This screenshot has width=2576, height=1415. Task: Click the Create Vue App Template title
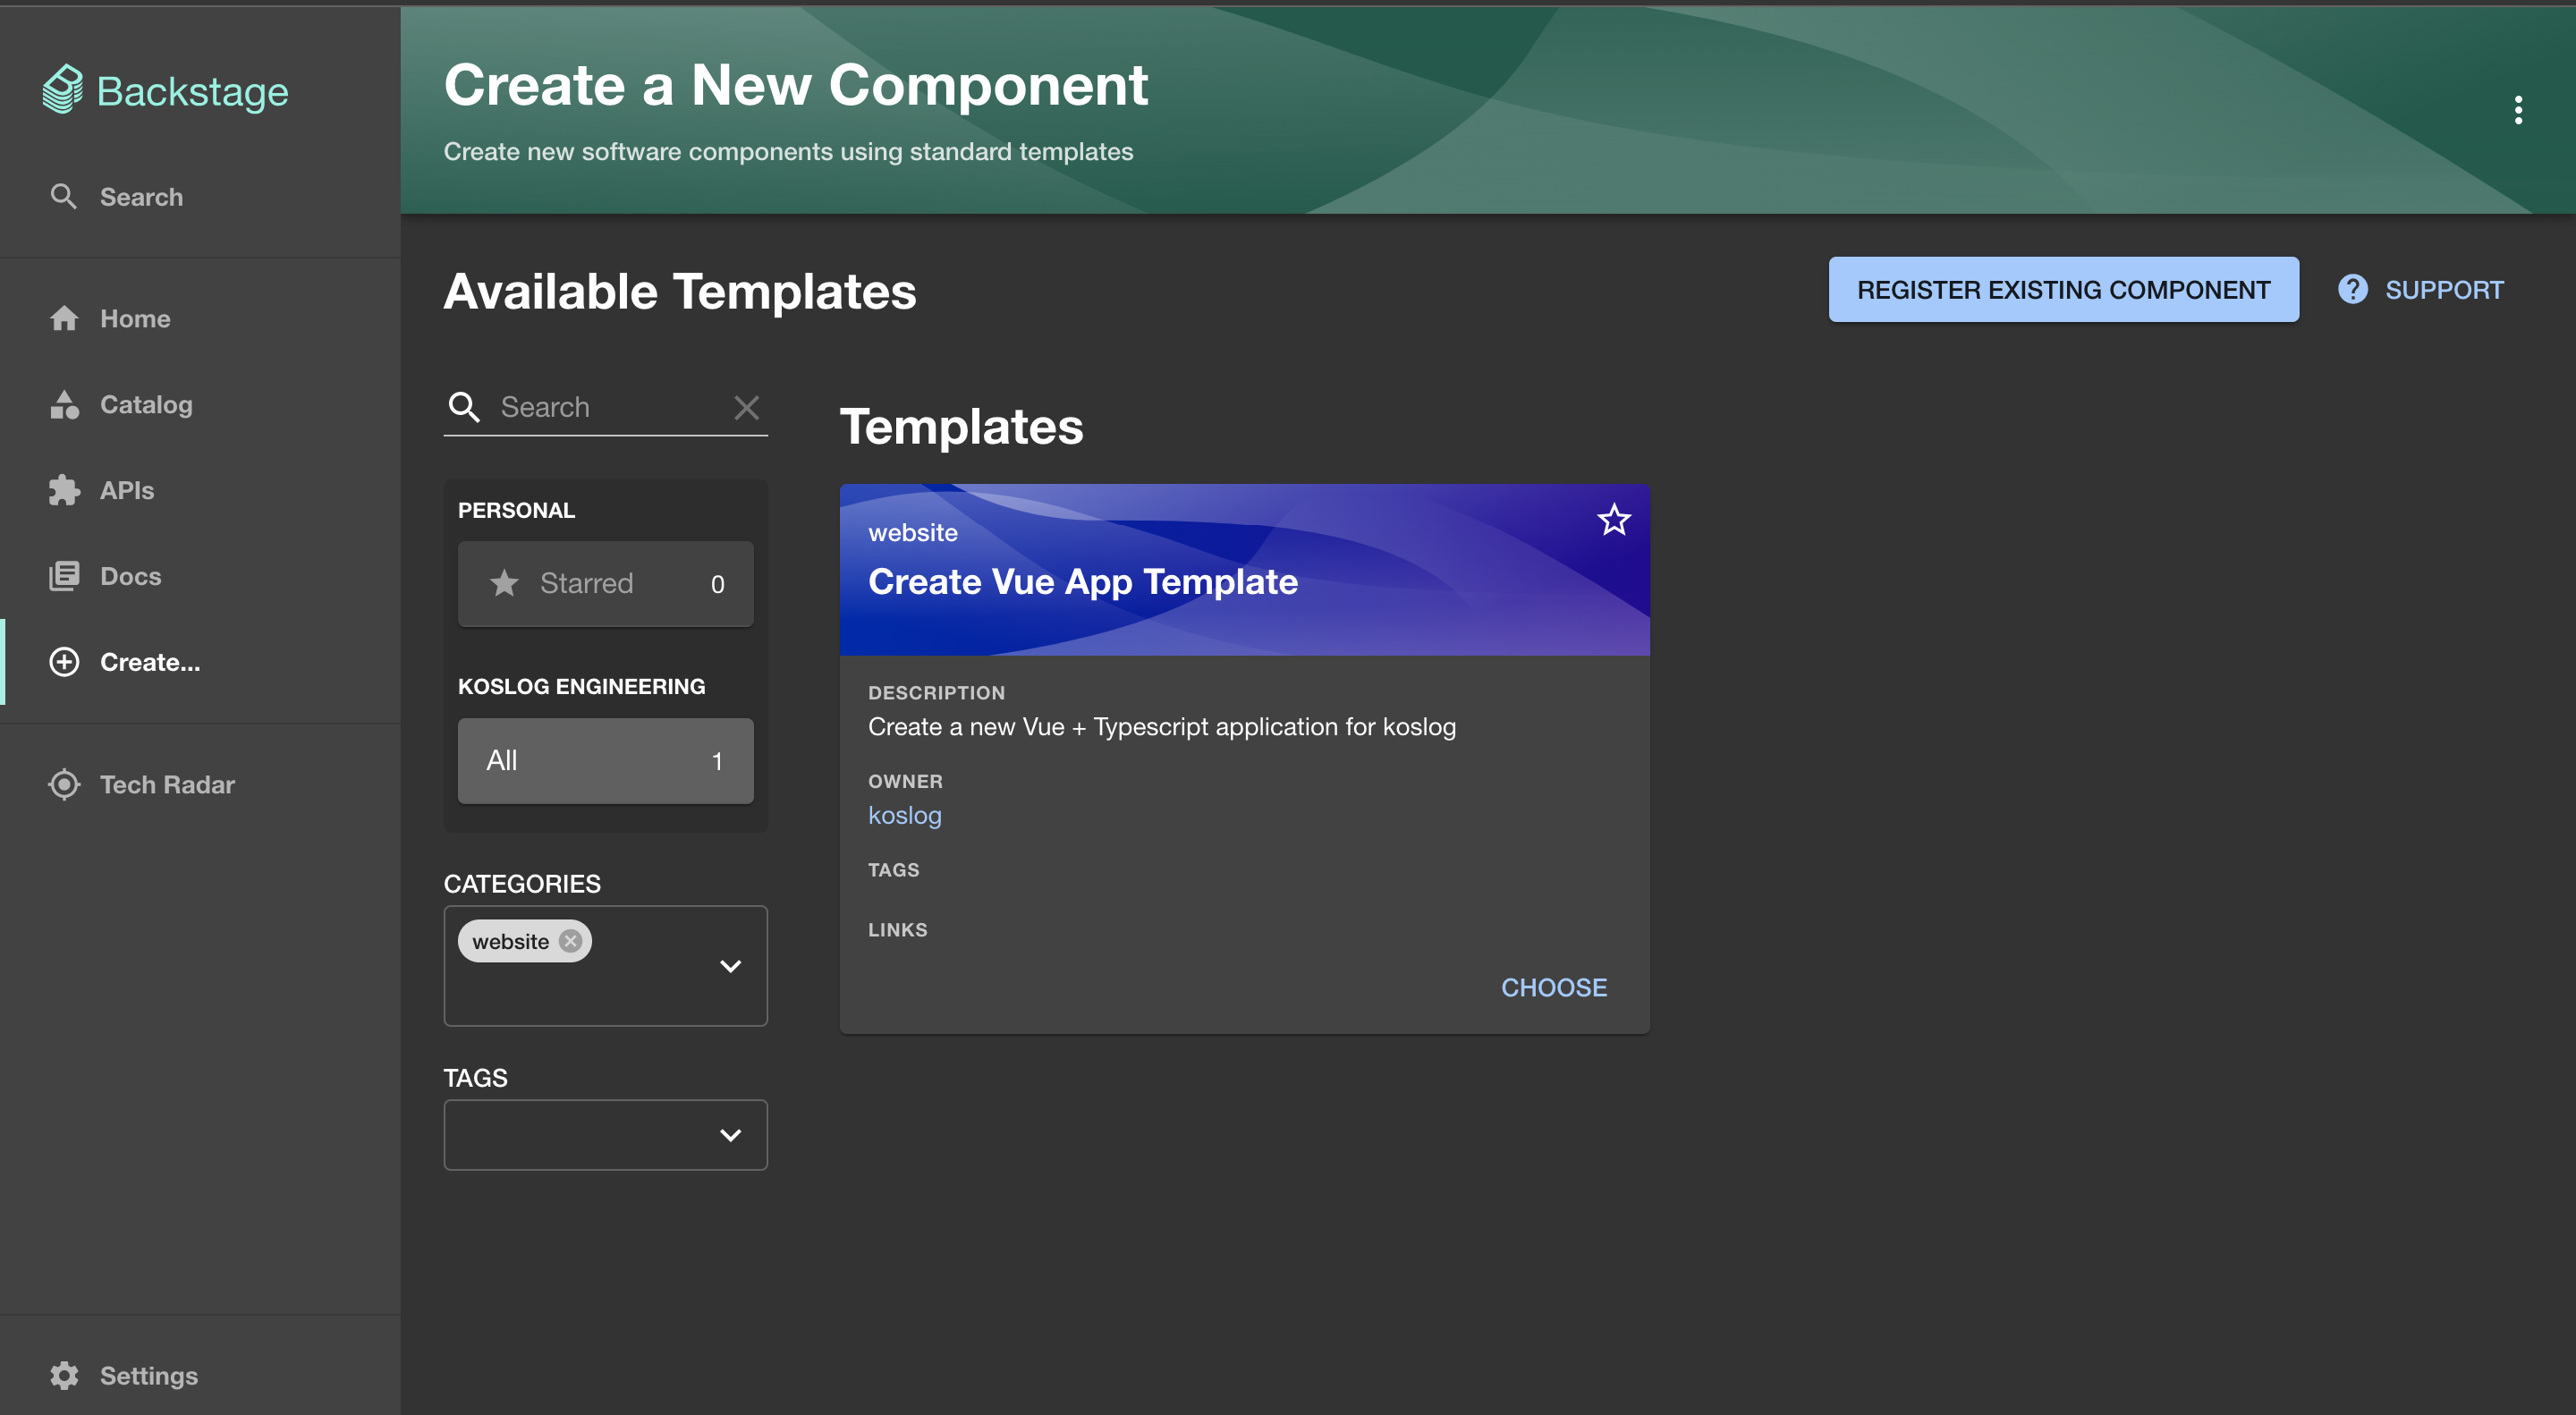pyautogui.click(x=1083, y=581)
